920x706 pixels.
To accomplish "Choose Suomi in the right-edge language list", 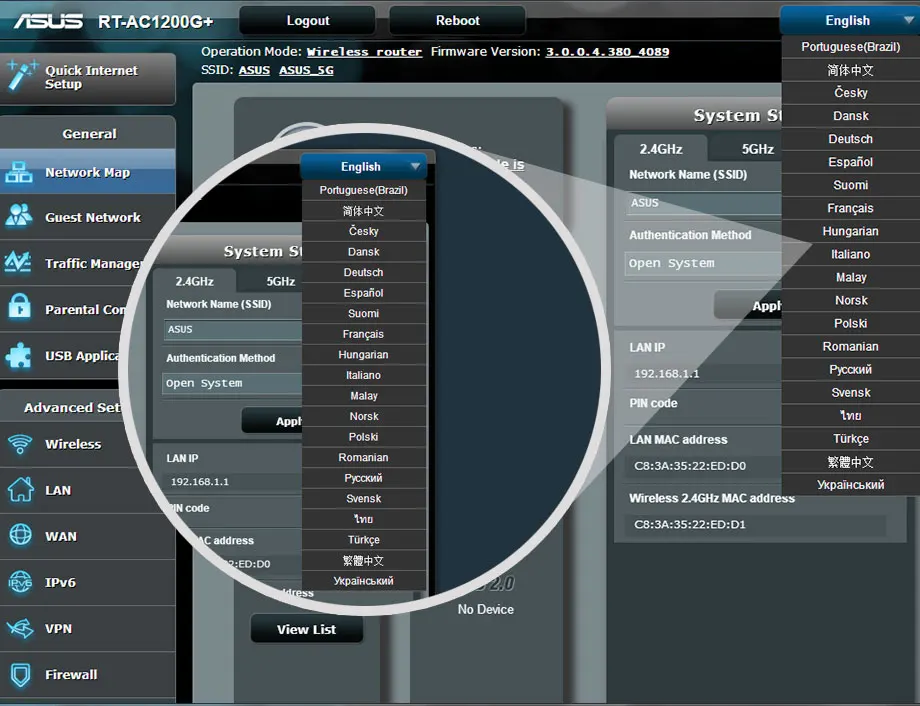I will click(851, 185).
